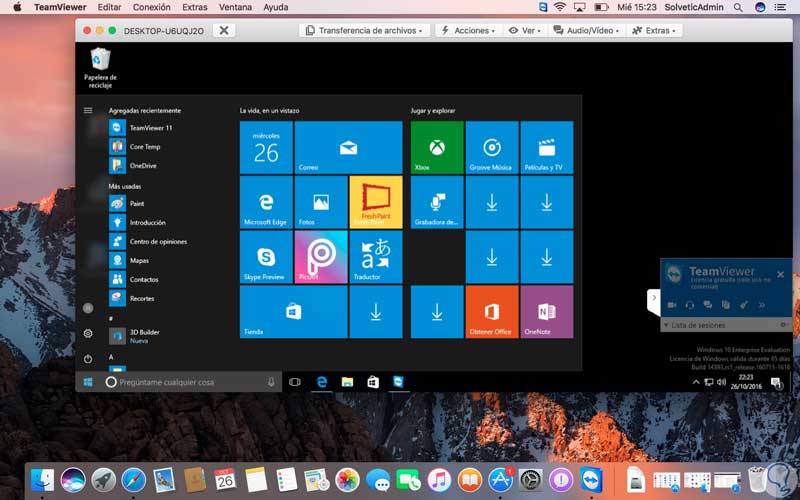Screen dimensions: 800x500
Task: Open the OneNote tile
Action: coord(546,312)
